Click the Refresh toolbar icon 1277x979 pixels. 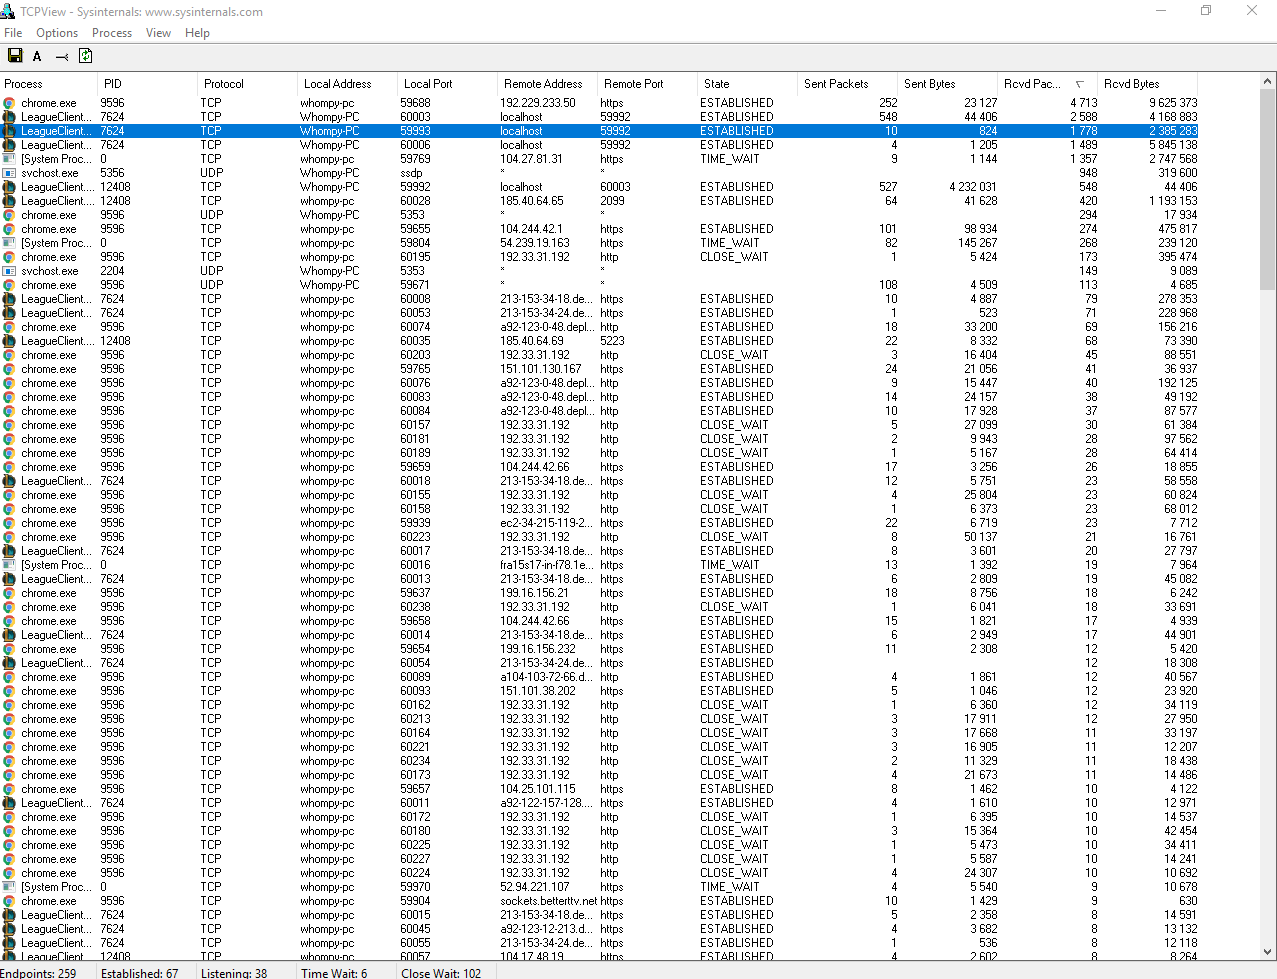(85, 56)
